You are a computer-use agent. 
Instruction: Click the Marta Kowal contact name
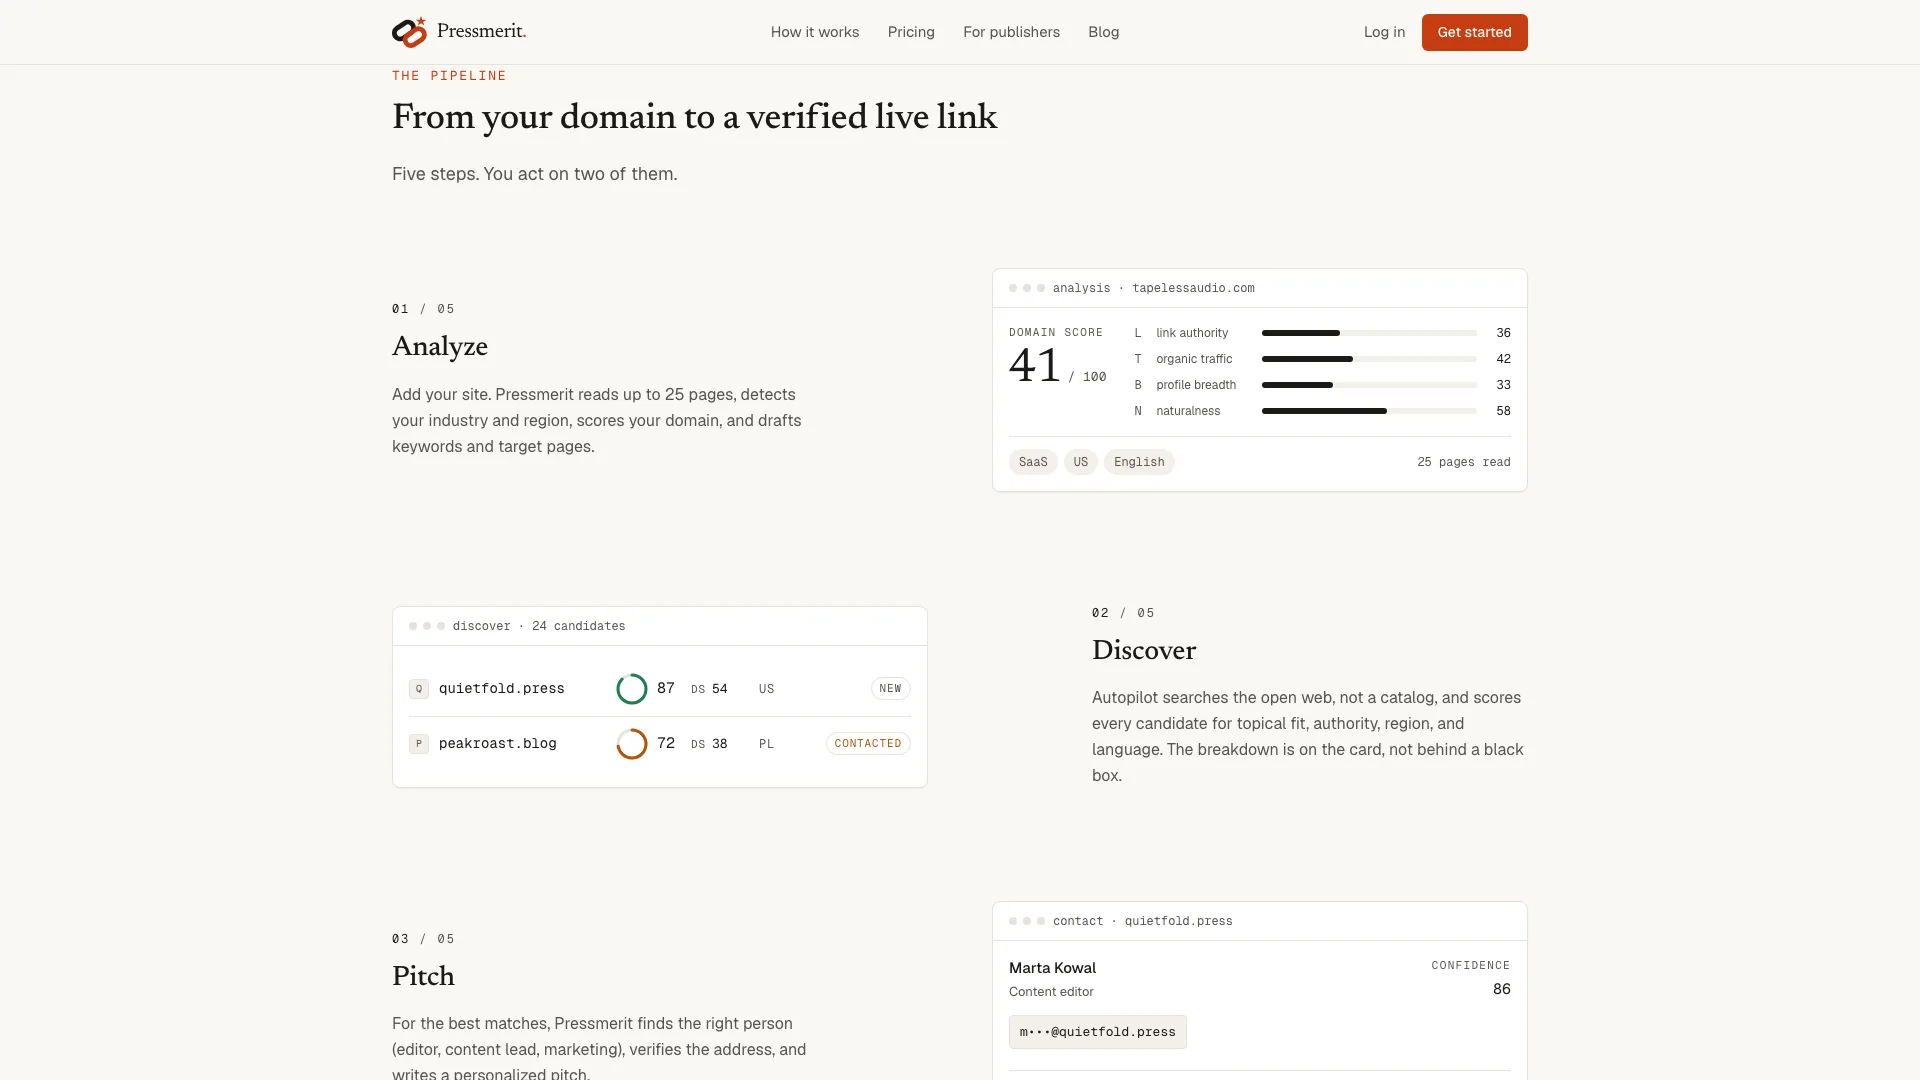pos(1052,968)
